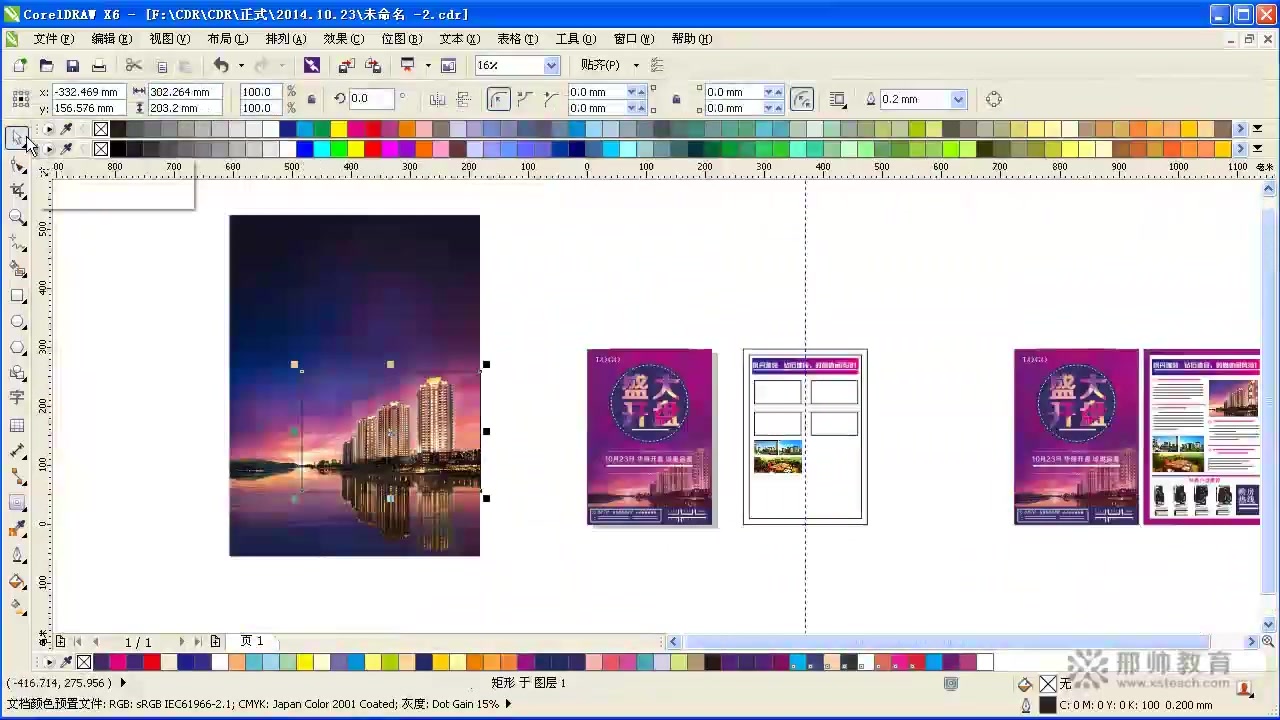Open the wrap text options dropdown
The image size is (1280, 720).
tap(838, 99)
